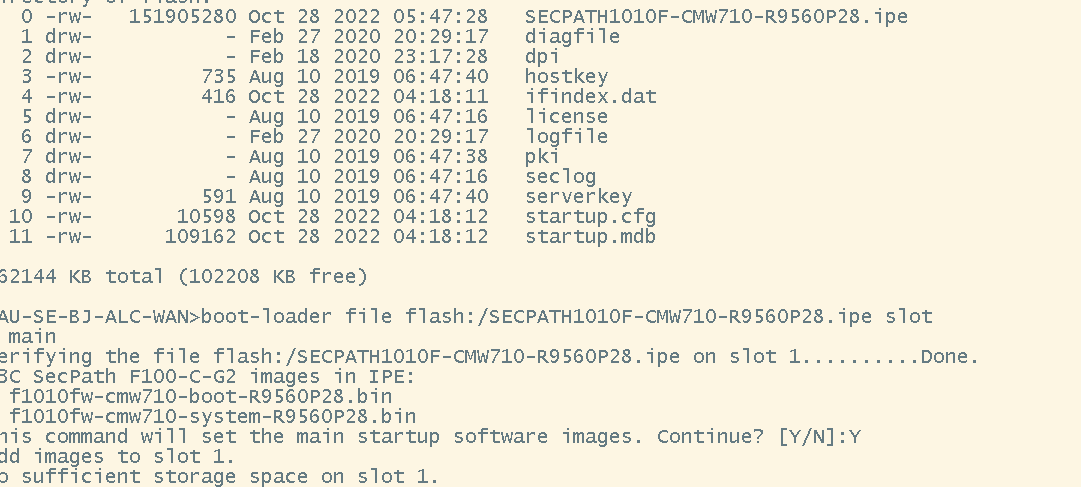Click the ifindex.dat filename
Viewport: 1081px width, 487px height.
(590, 97)
